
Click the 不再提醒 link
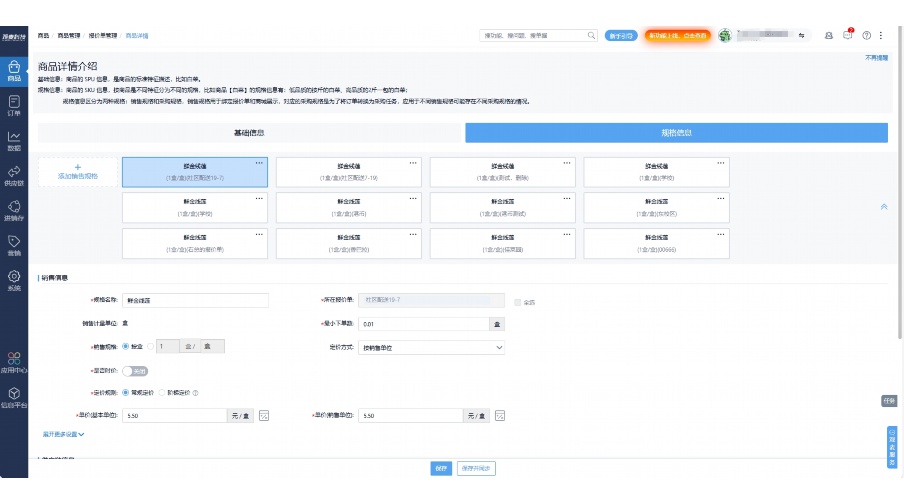(x=876, y=58)
